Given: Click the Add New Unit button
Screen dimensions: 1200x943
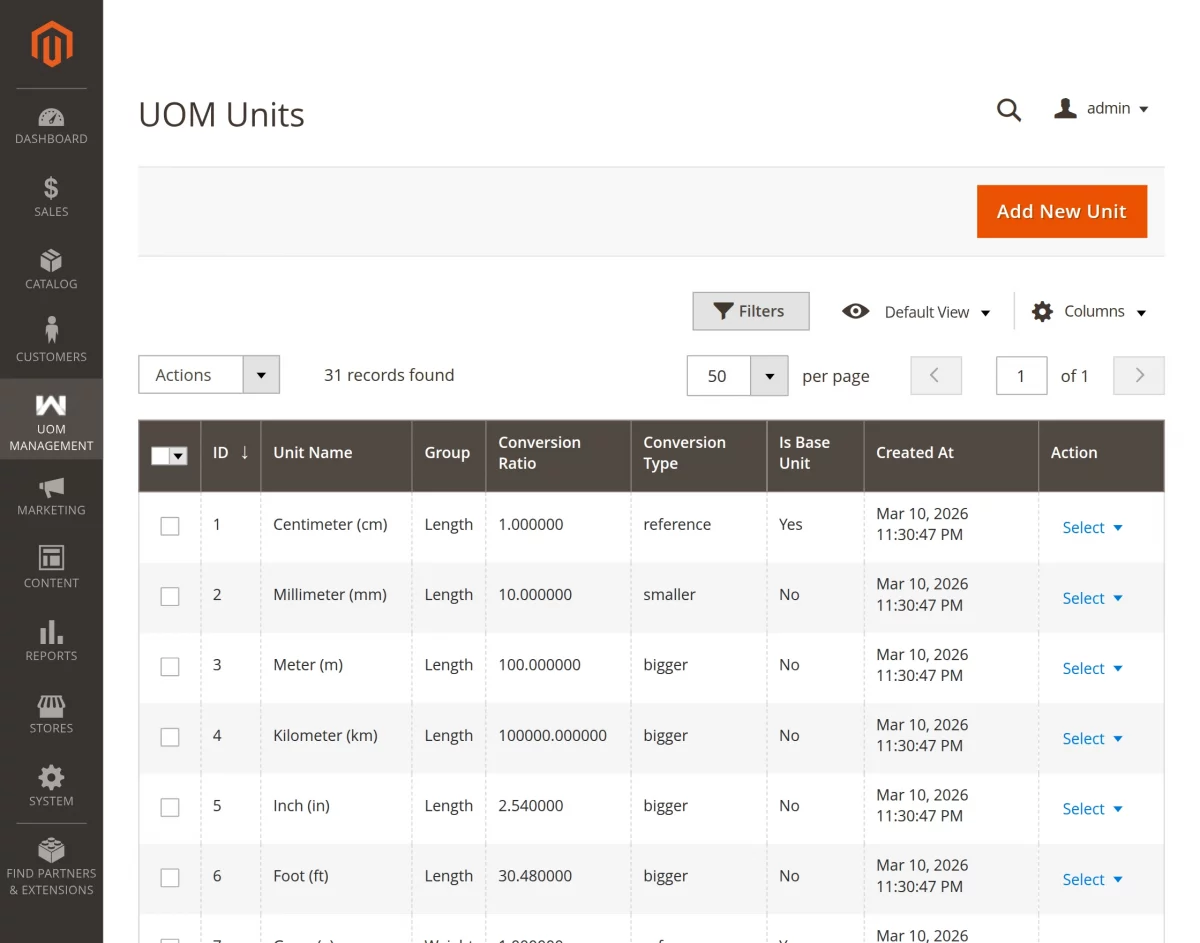Looking at the screenshot, I should pos(1062,211).
